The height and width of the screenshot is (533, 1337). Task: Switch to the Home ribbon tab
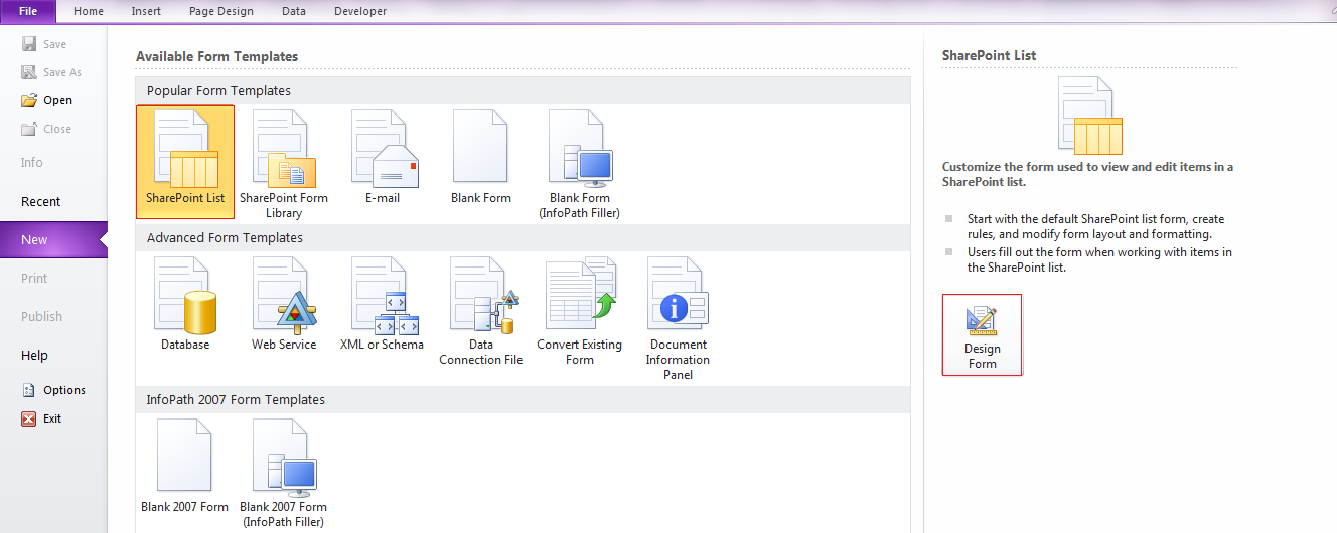89,11
